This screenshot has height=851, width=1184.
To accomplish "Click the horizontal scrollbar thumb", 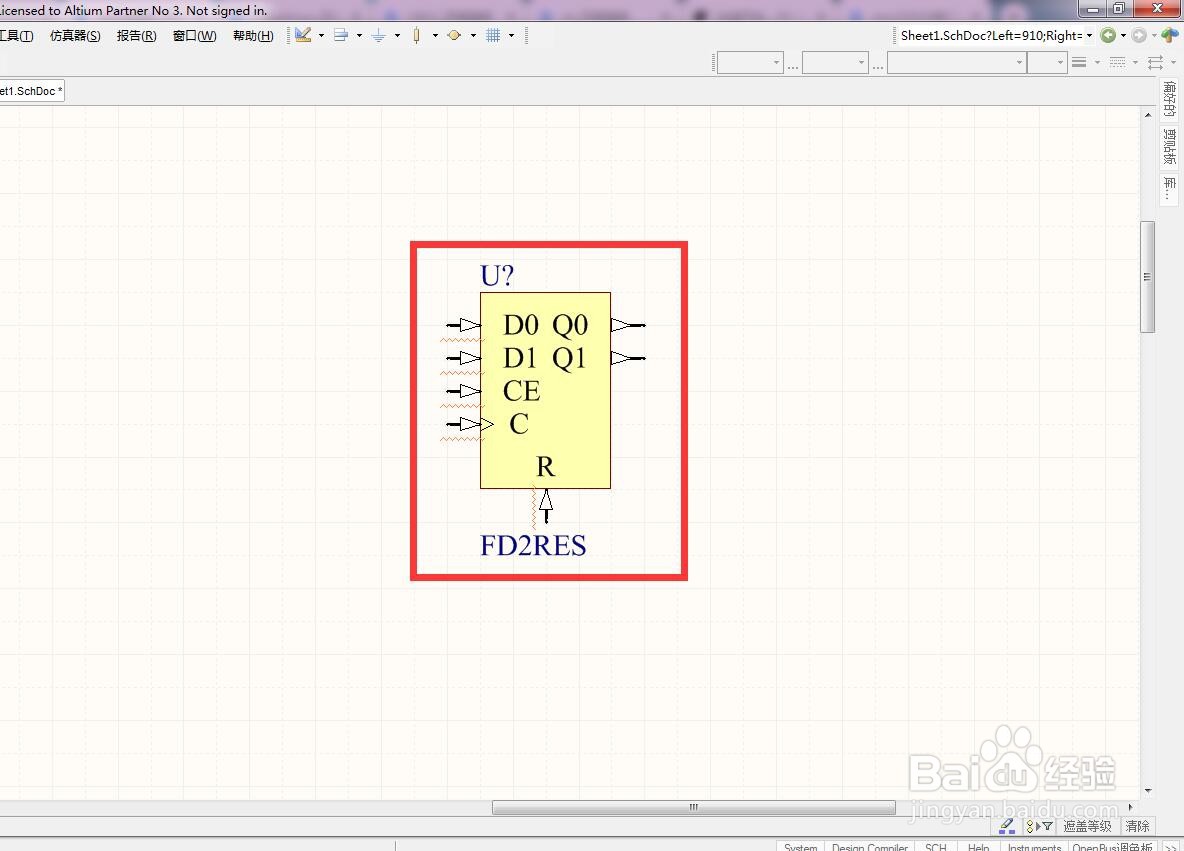I will [693, 807].
